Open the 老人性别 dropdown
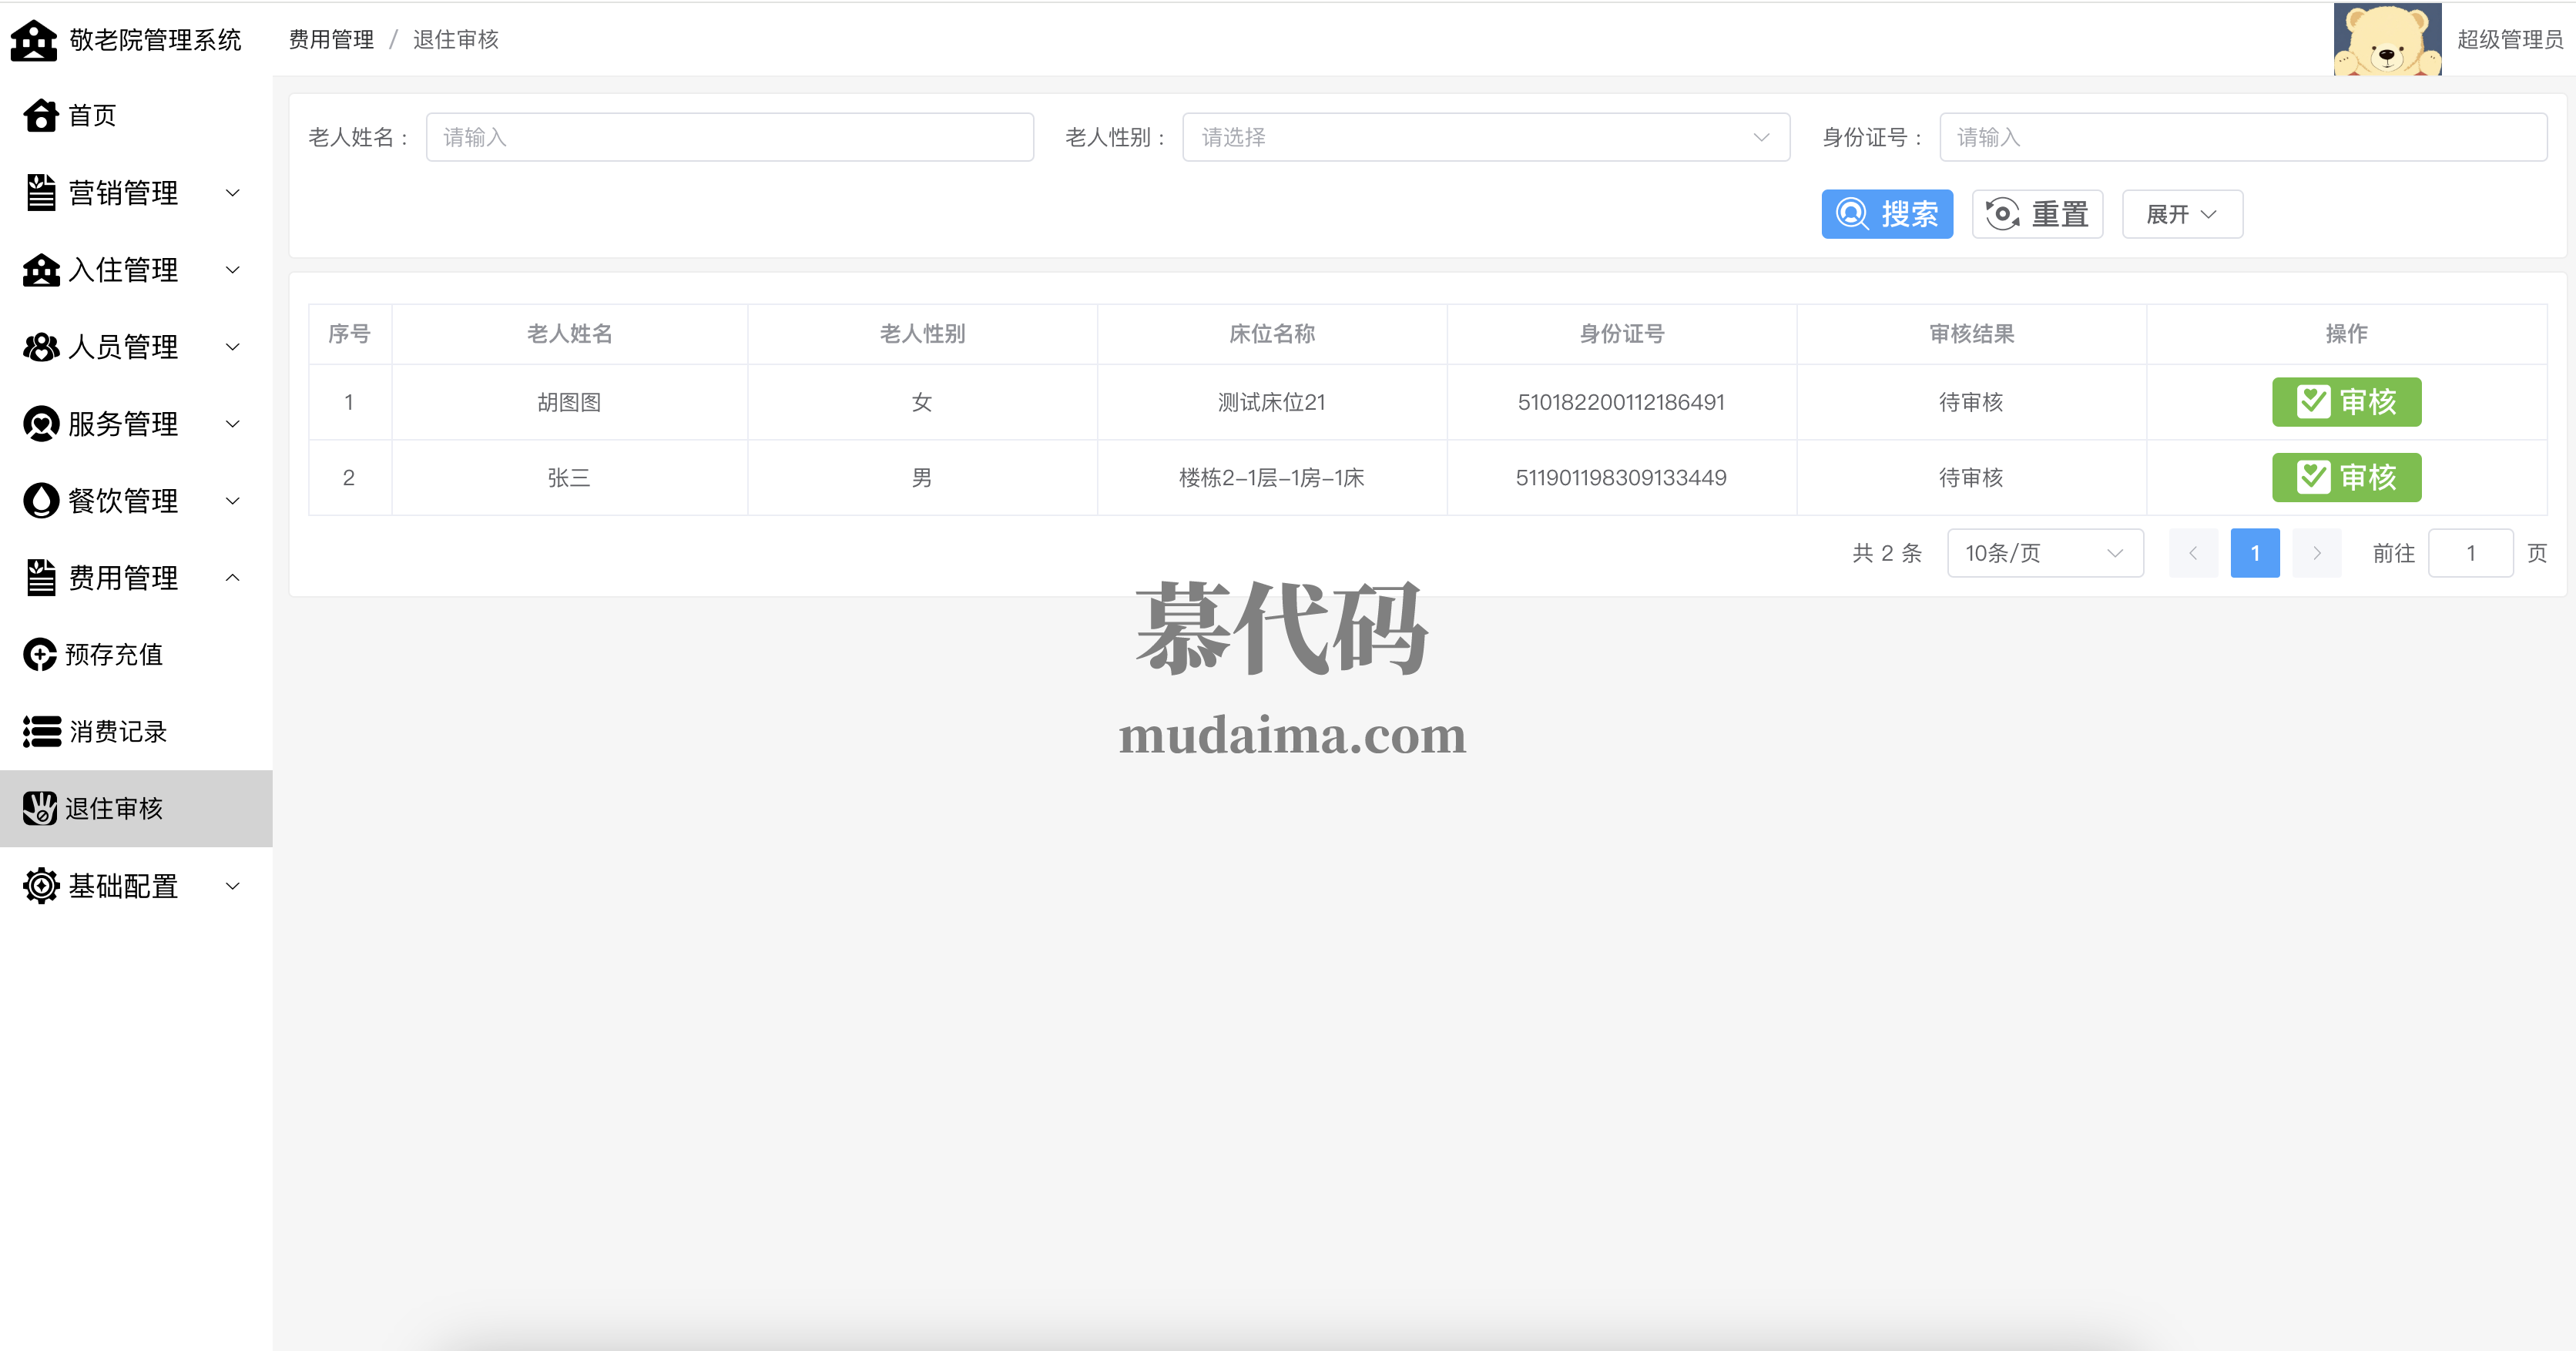 [x=1485, y=137]
